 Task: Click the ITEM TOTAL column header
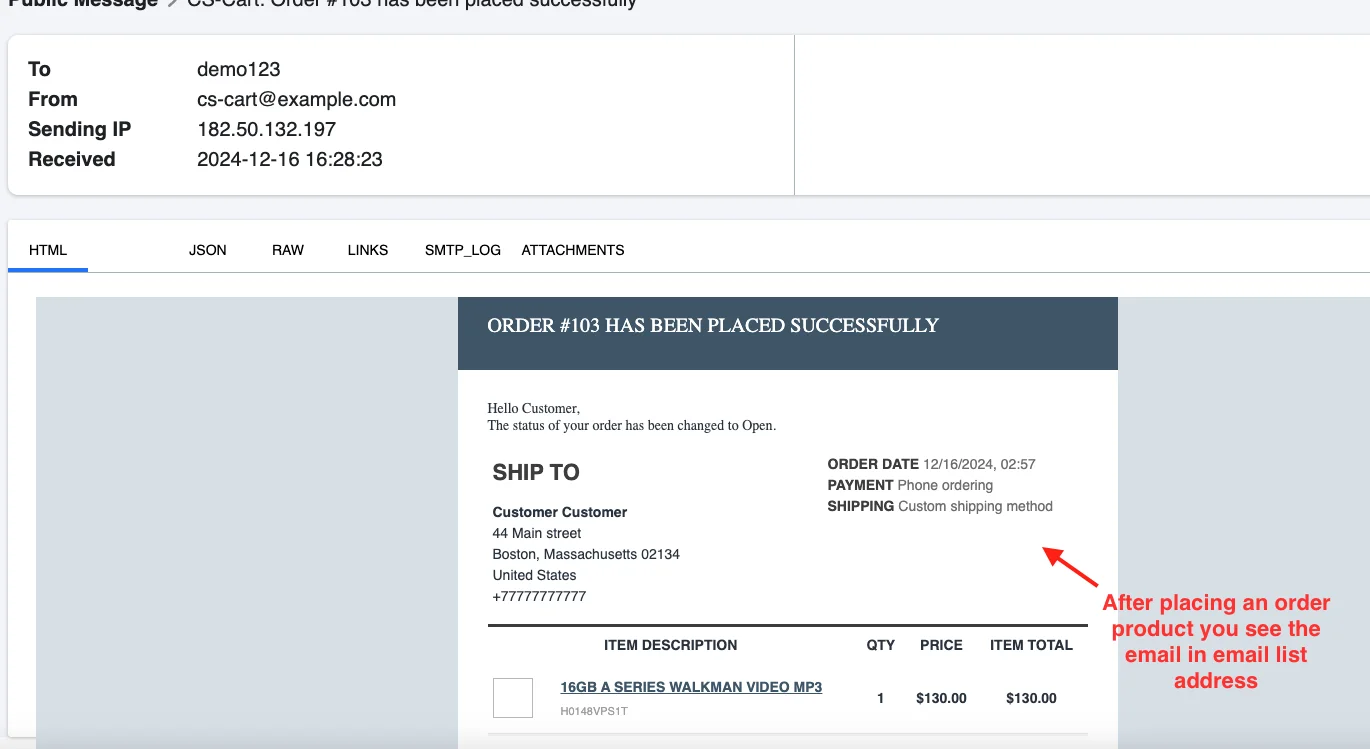click(1031, 645)
